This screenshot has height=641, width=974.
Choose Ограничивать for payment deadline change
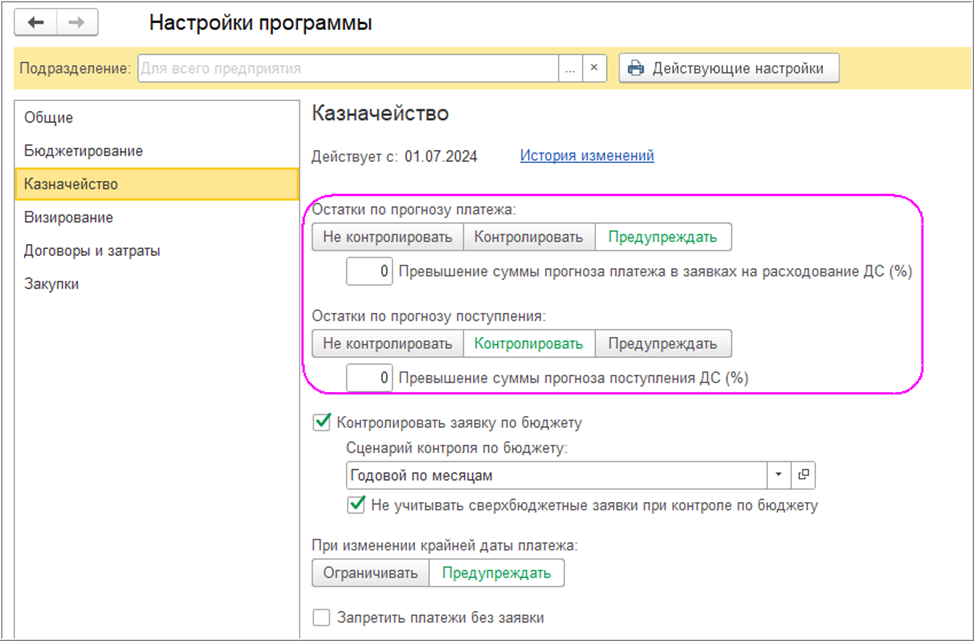point(370,573)
